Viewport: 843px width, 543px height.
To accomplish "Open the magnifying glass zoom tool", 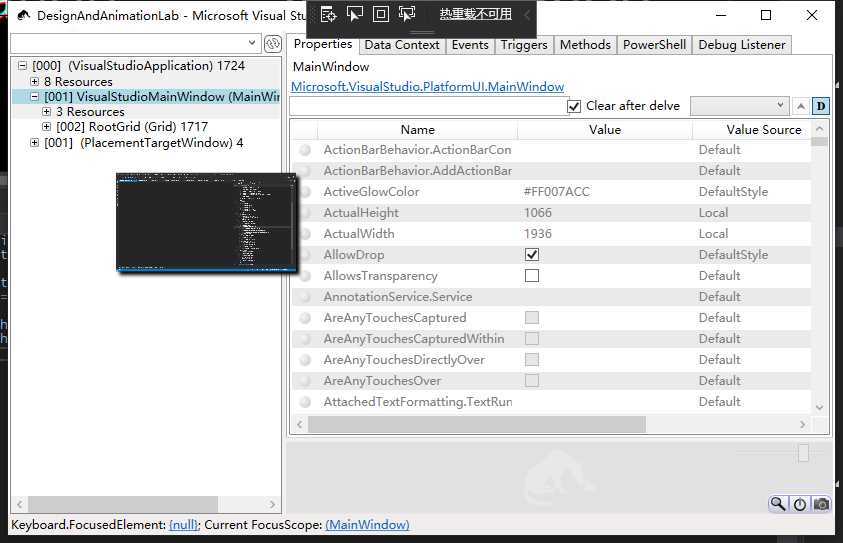I will point(778,504).
